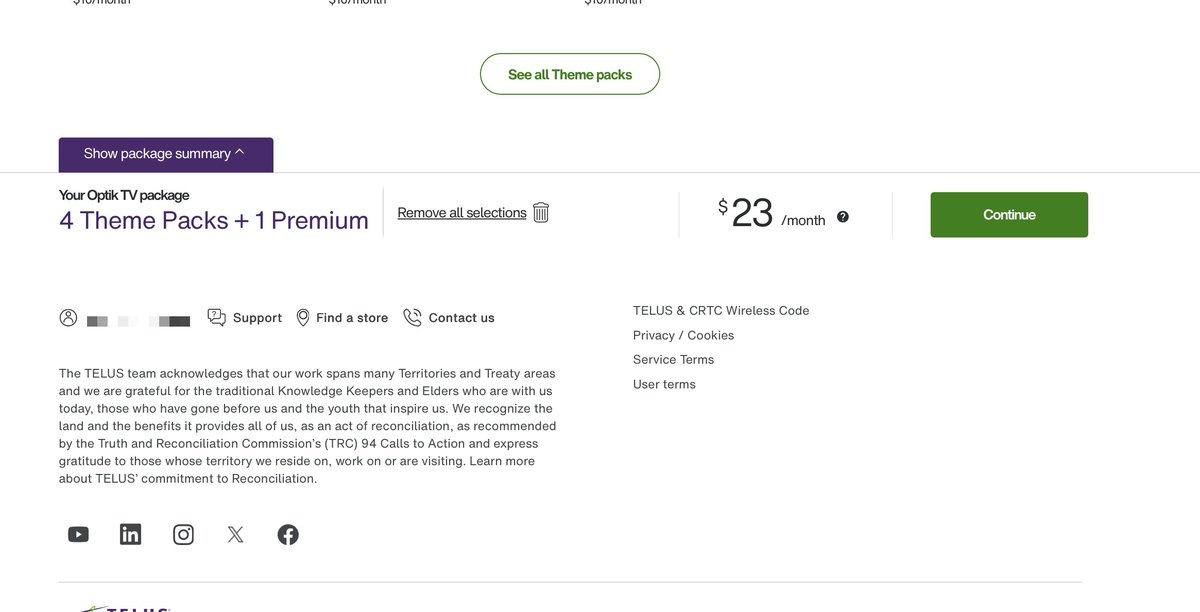Click the price help question mark icon
Viewport: 1200px width, 612px height.
tap(843, 217)
